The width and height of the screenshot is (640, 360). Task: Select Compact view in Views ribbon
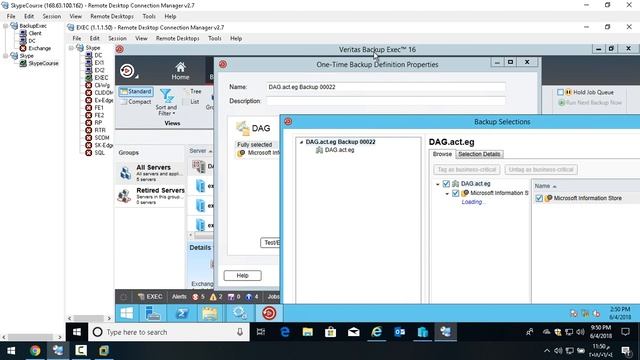136,102
